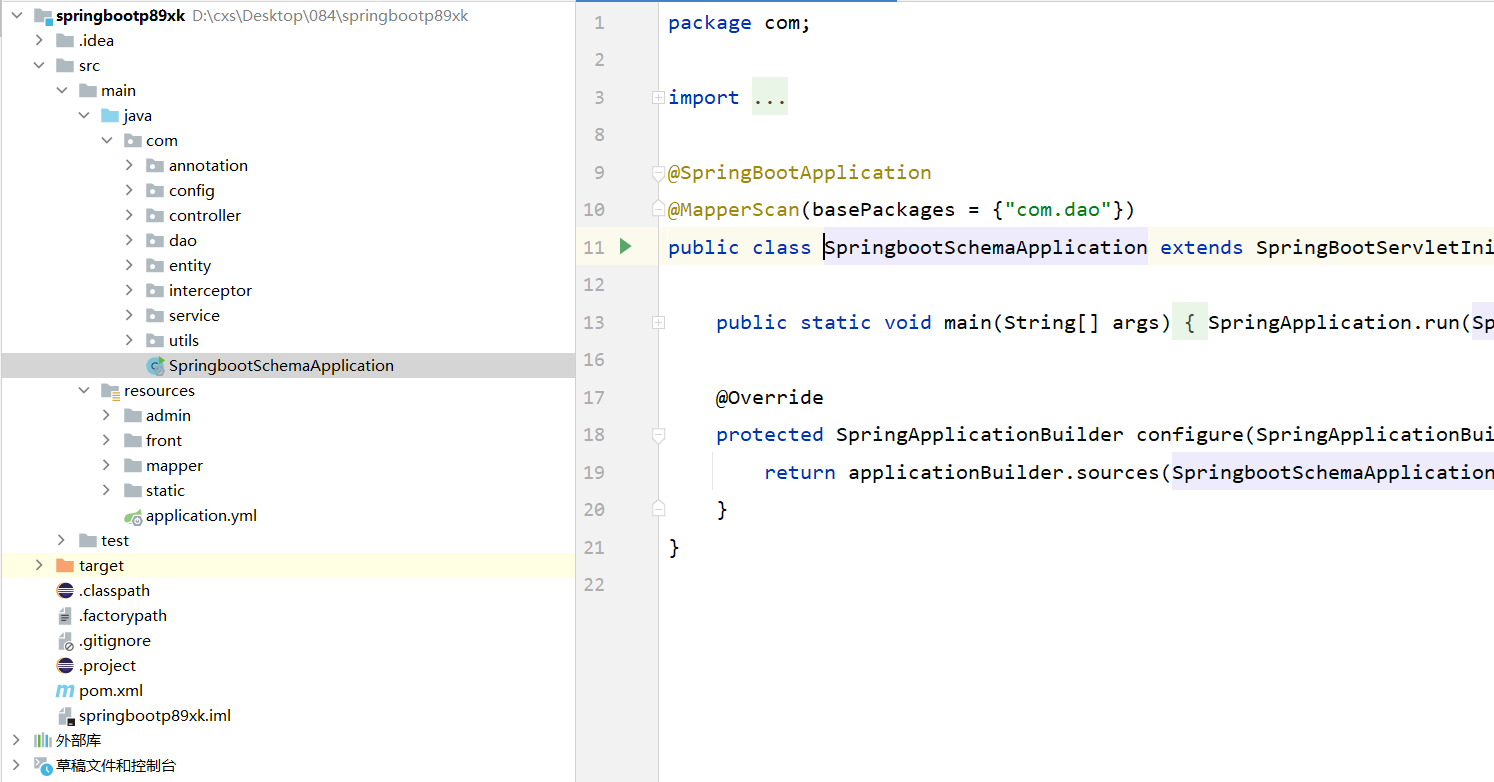The height and width of the screenshot is (782, 1494).
Task: Run SpringbootSchemaApplication via green gutter arrow
Action: [x=626, y=246]
